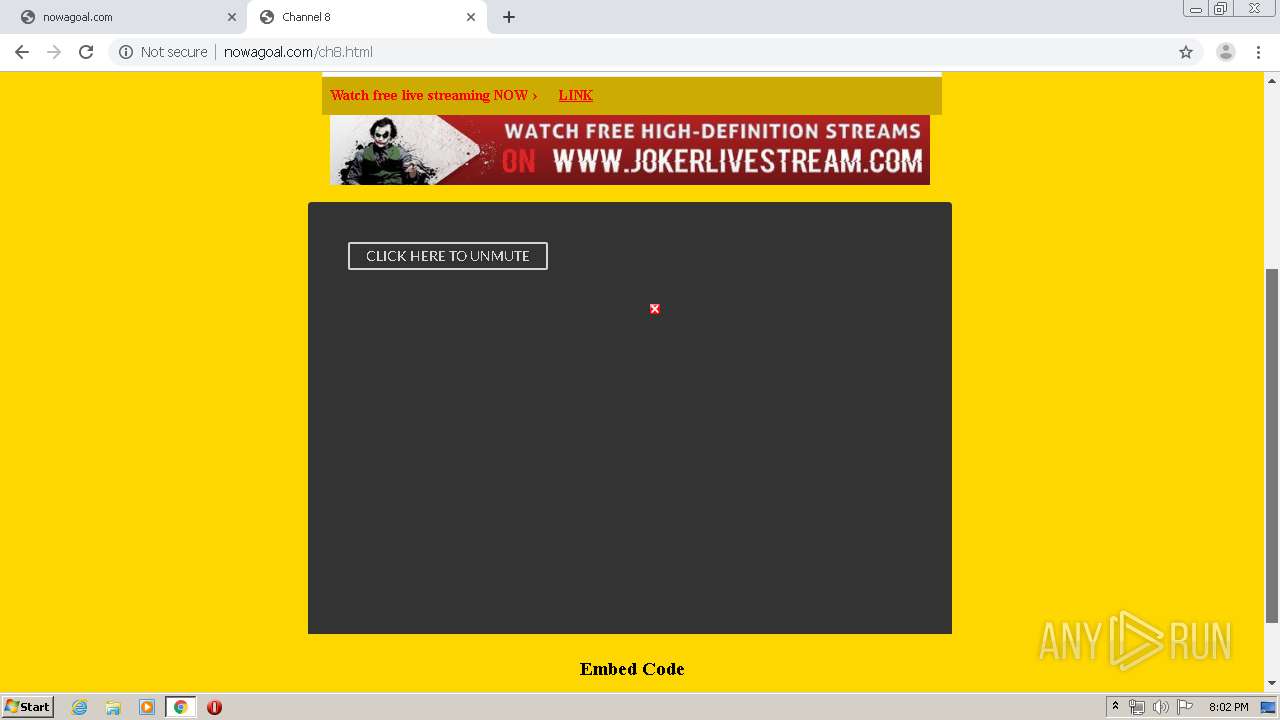The image size is (1280, 720).
Task: Click CLICK HERE TO UNMUTE button
Action: pos(448,256)
